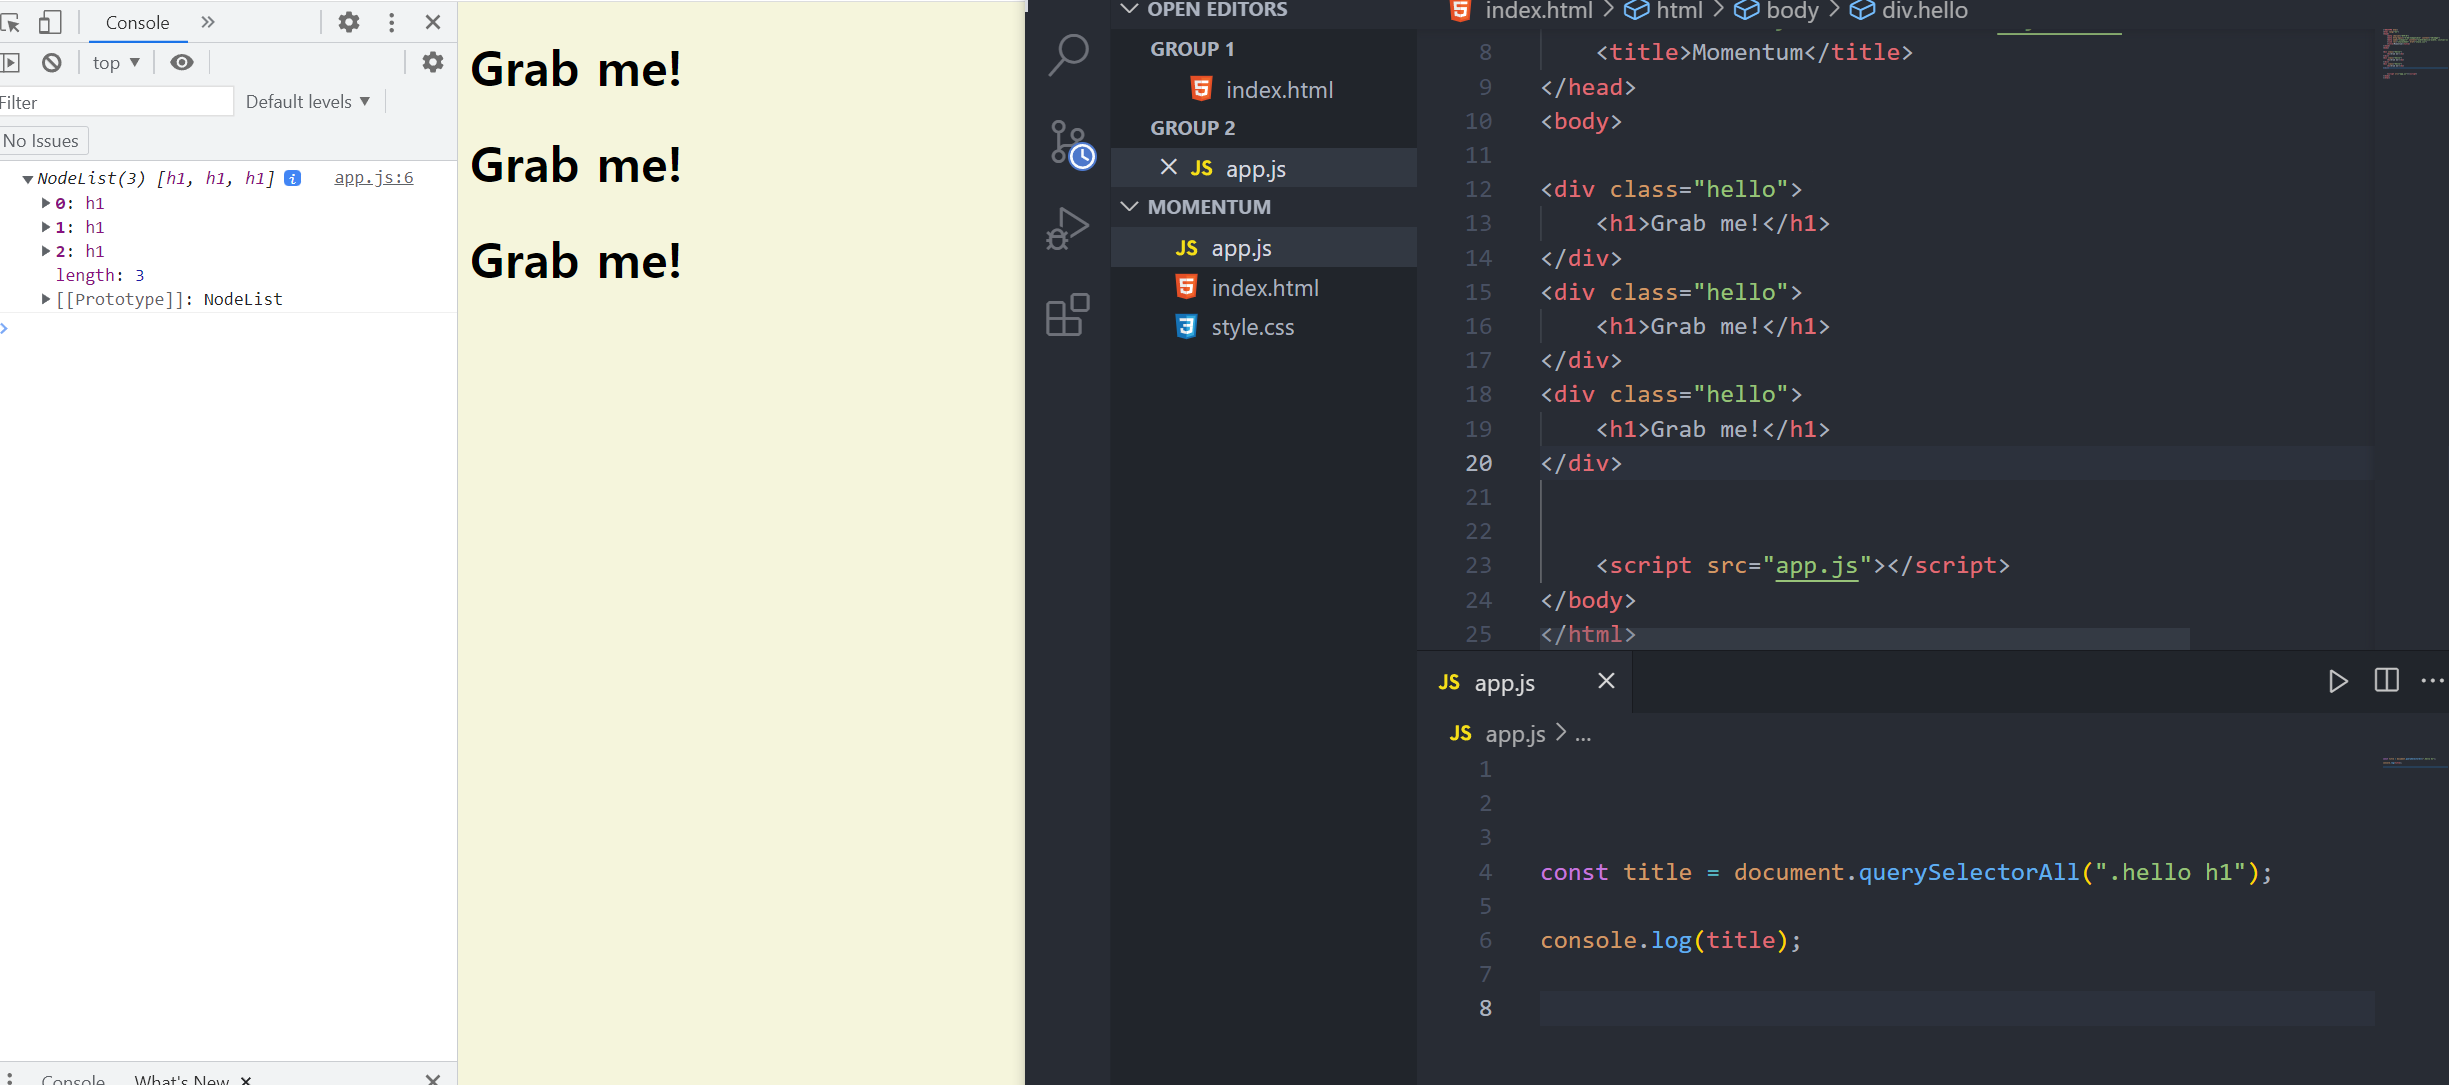Open the Search view in activity bar
The height and width of the screenshot is (1085, 2449).
coord(1068,55)
